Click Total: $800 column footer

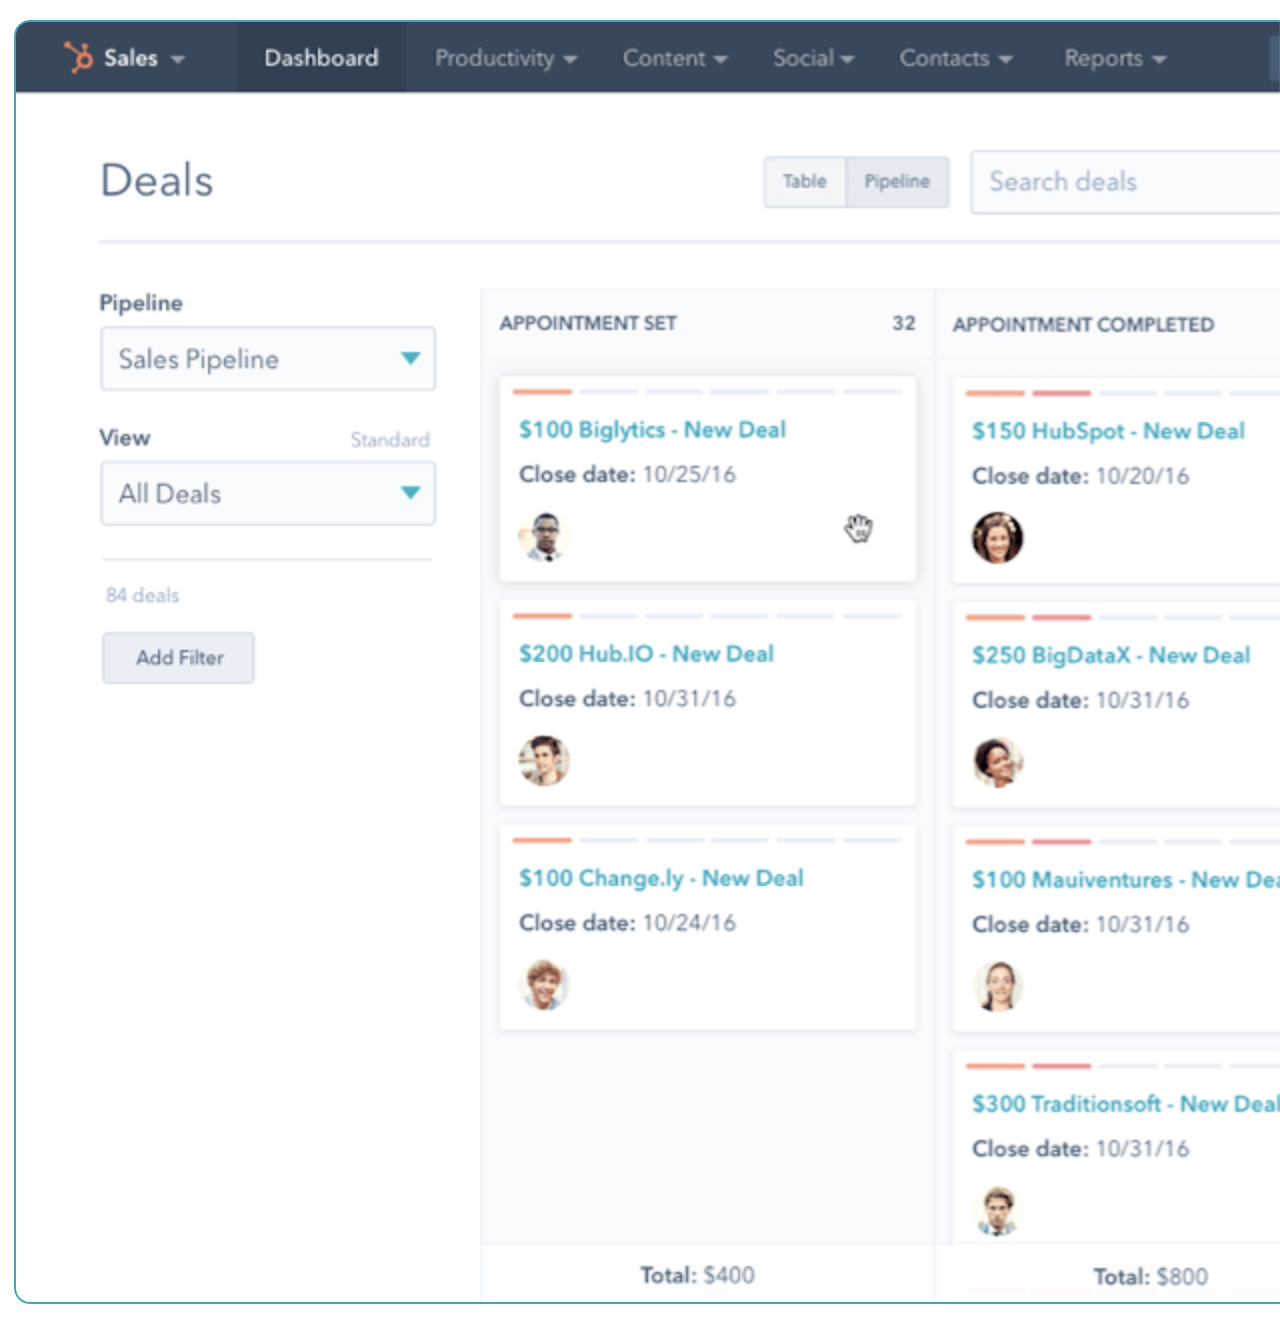tap(1151, 1277)
